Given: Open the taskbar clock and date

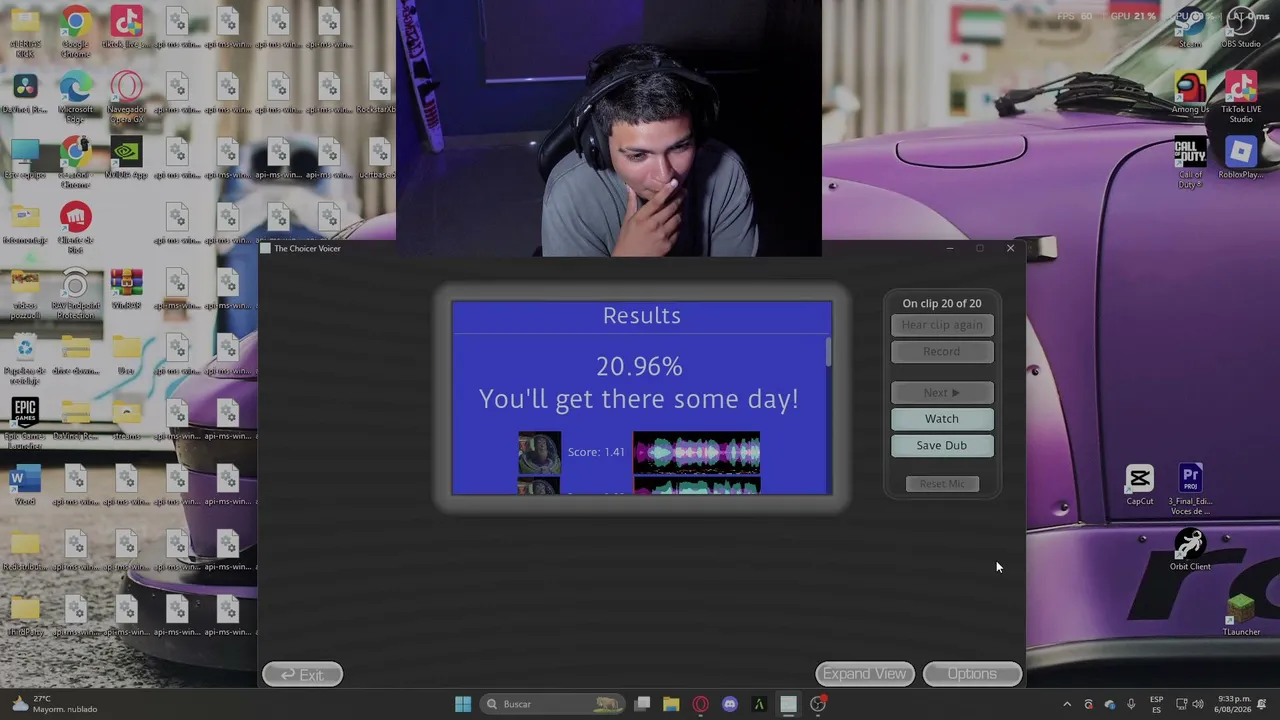Looking at the screenshot, I should click(1235, 704).
